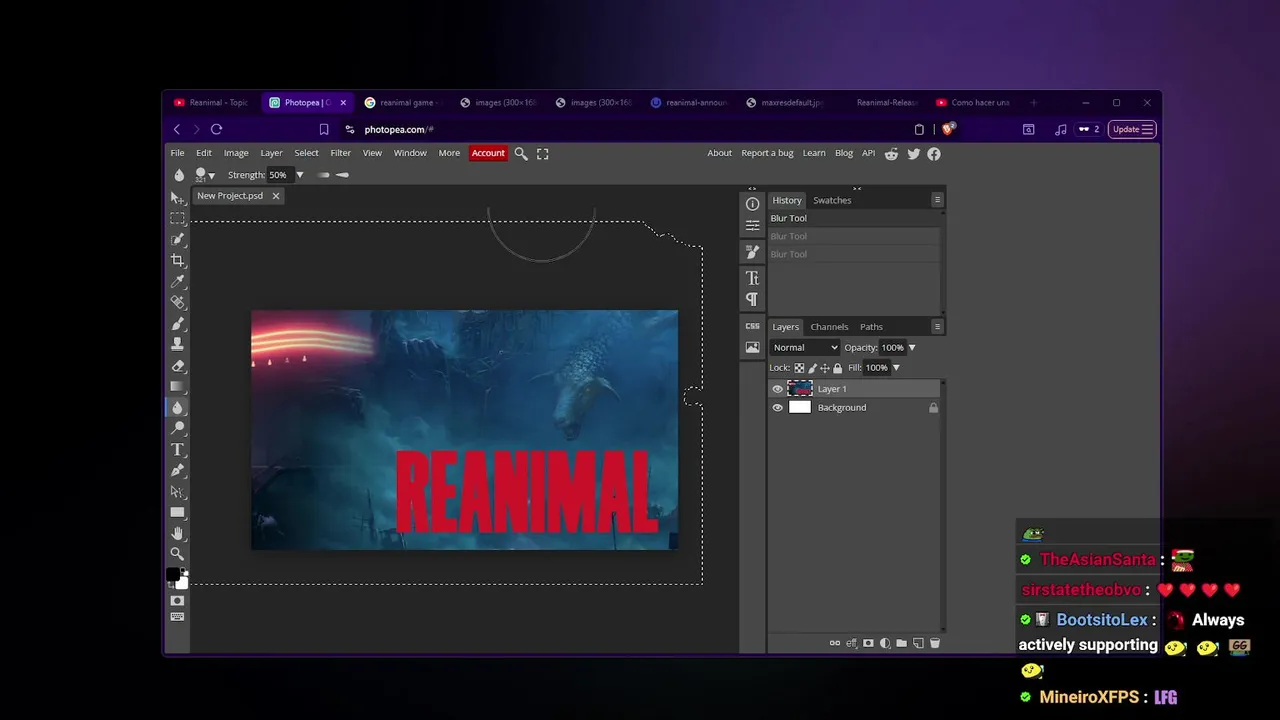Click the Layer 1 thumbnail
This screenshot has width=1280, height=720.
tap(800, 389)
